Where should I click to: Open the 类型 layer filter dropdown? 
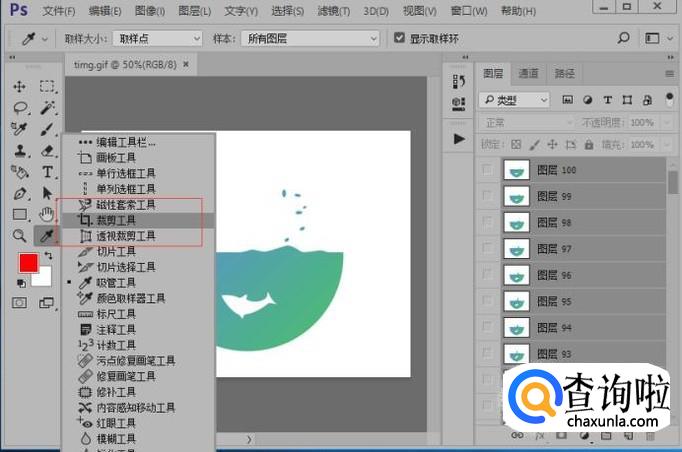[x=514, y=100]
